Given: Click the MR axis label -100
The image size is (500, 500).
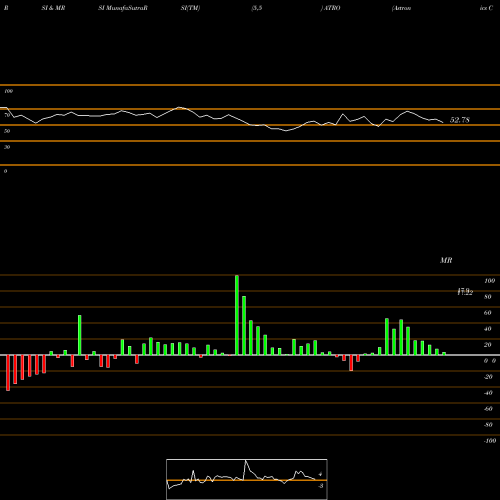Looking at the screenshot, I should click(490, 441).
